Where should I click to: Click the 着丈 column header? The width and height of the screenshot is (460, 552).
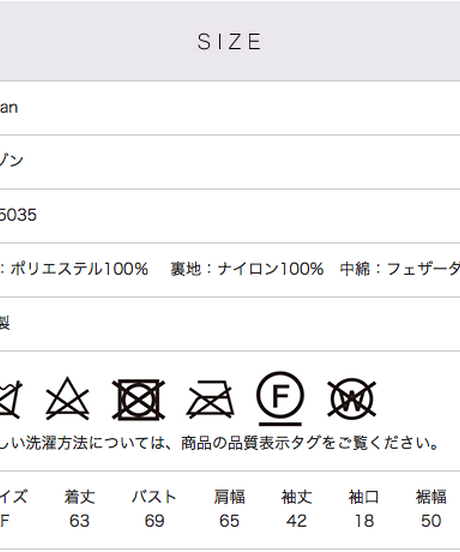[80, 497]
